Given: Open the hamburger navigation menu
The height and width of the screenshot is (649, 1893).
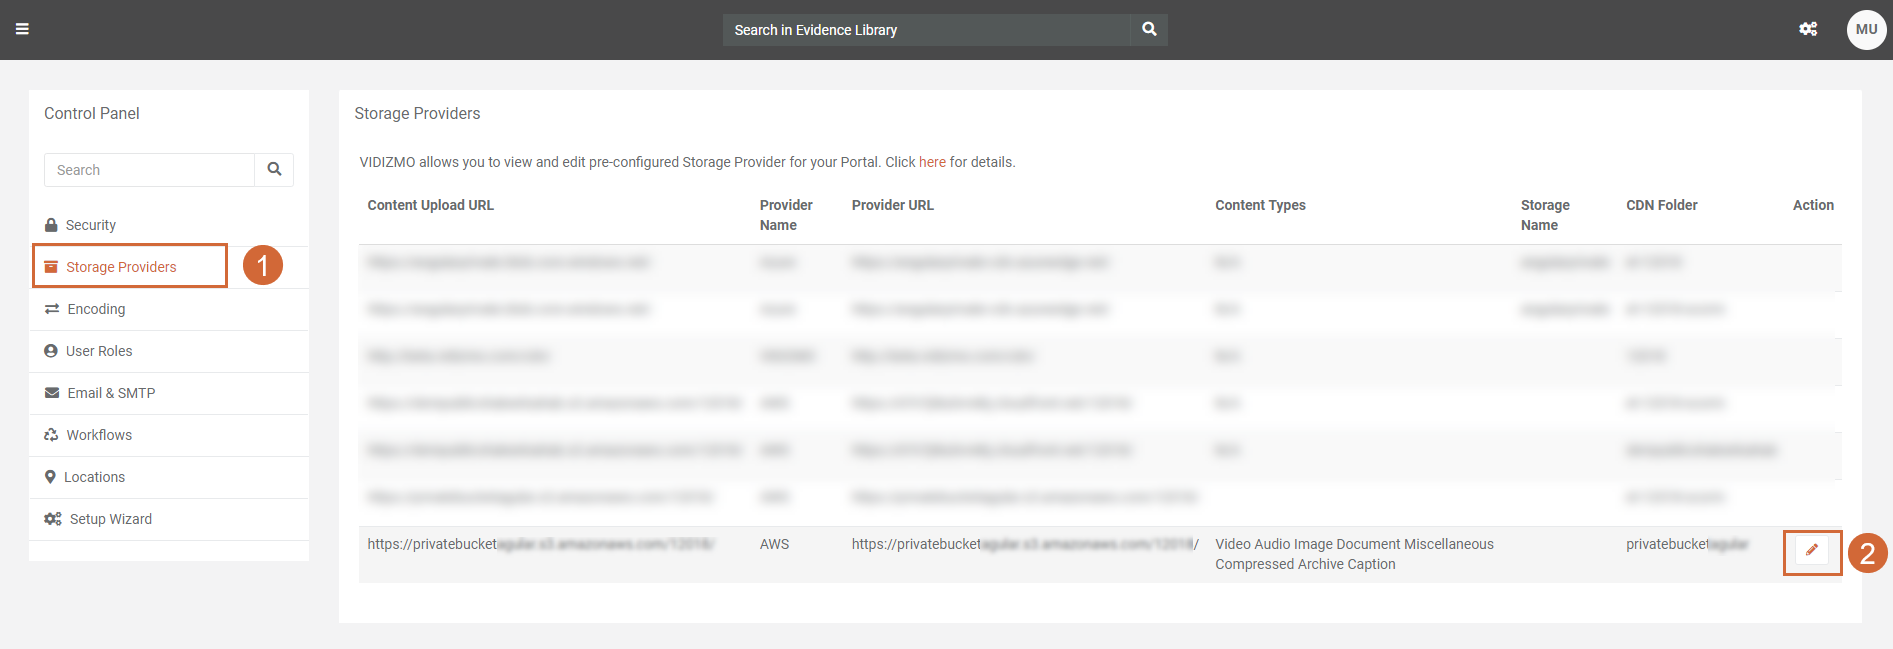Looking at the screenshot, I should click(22, 29).
